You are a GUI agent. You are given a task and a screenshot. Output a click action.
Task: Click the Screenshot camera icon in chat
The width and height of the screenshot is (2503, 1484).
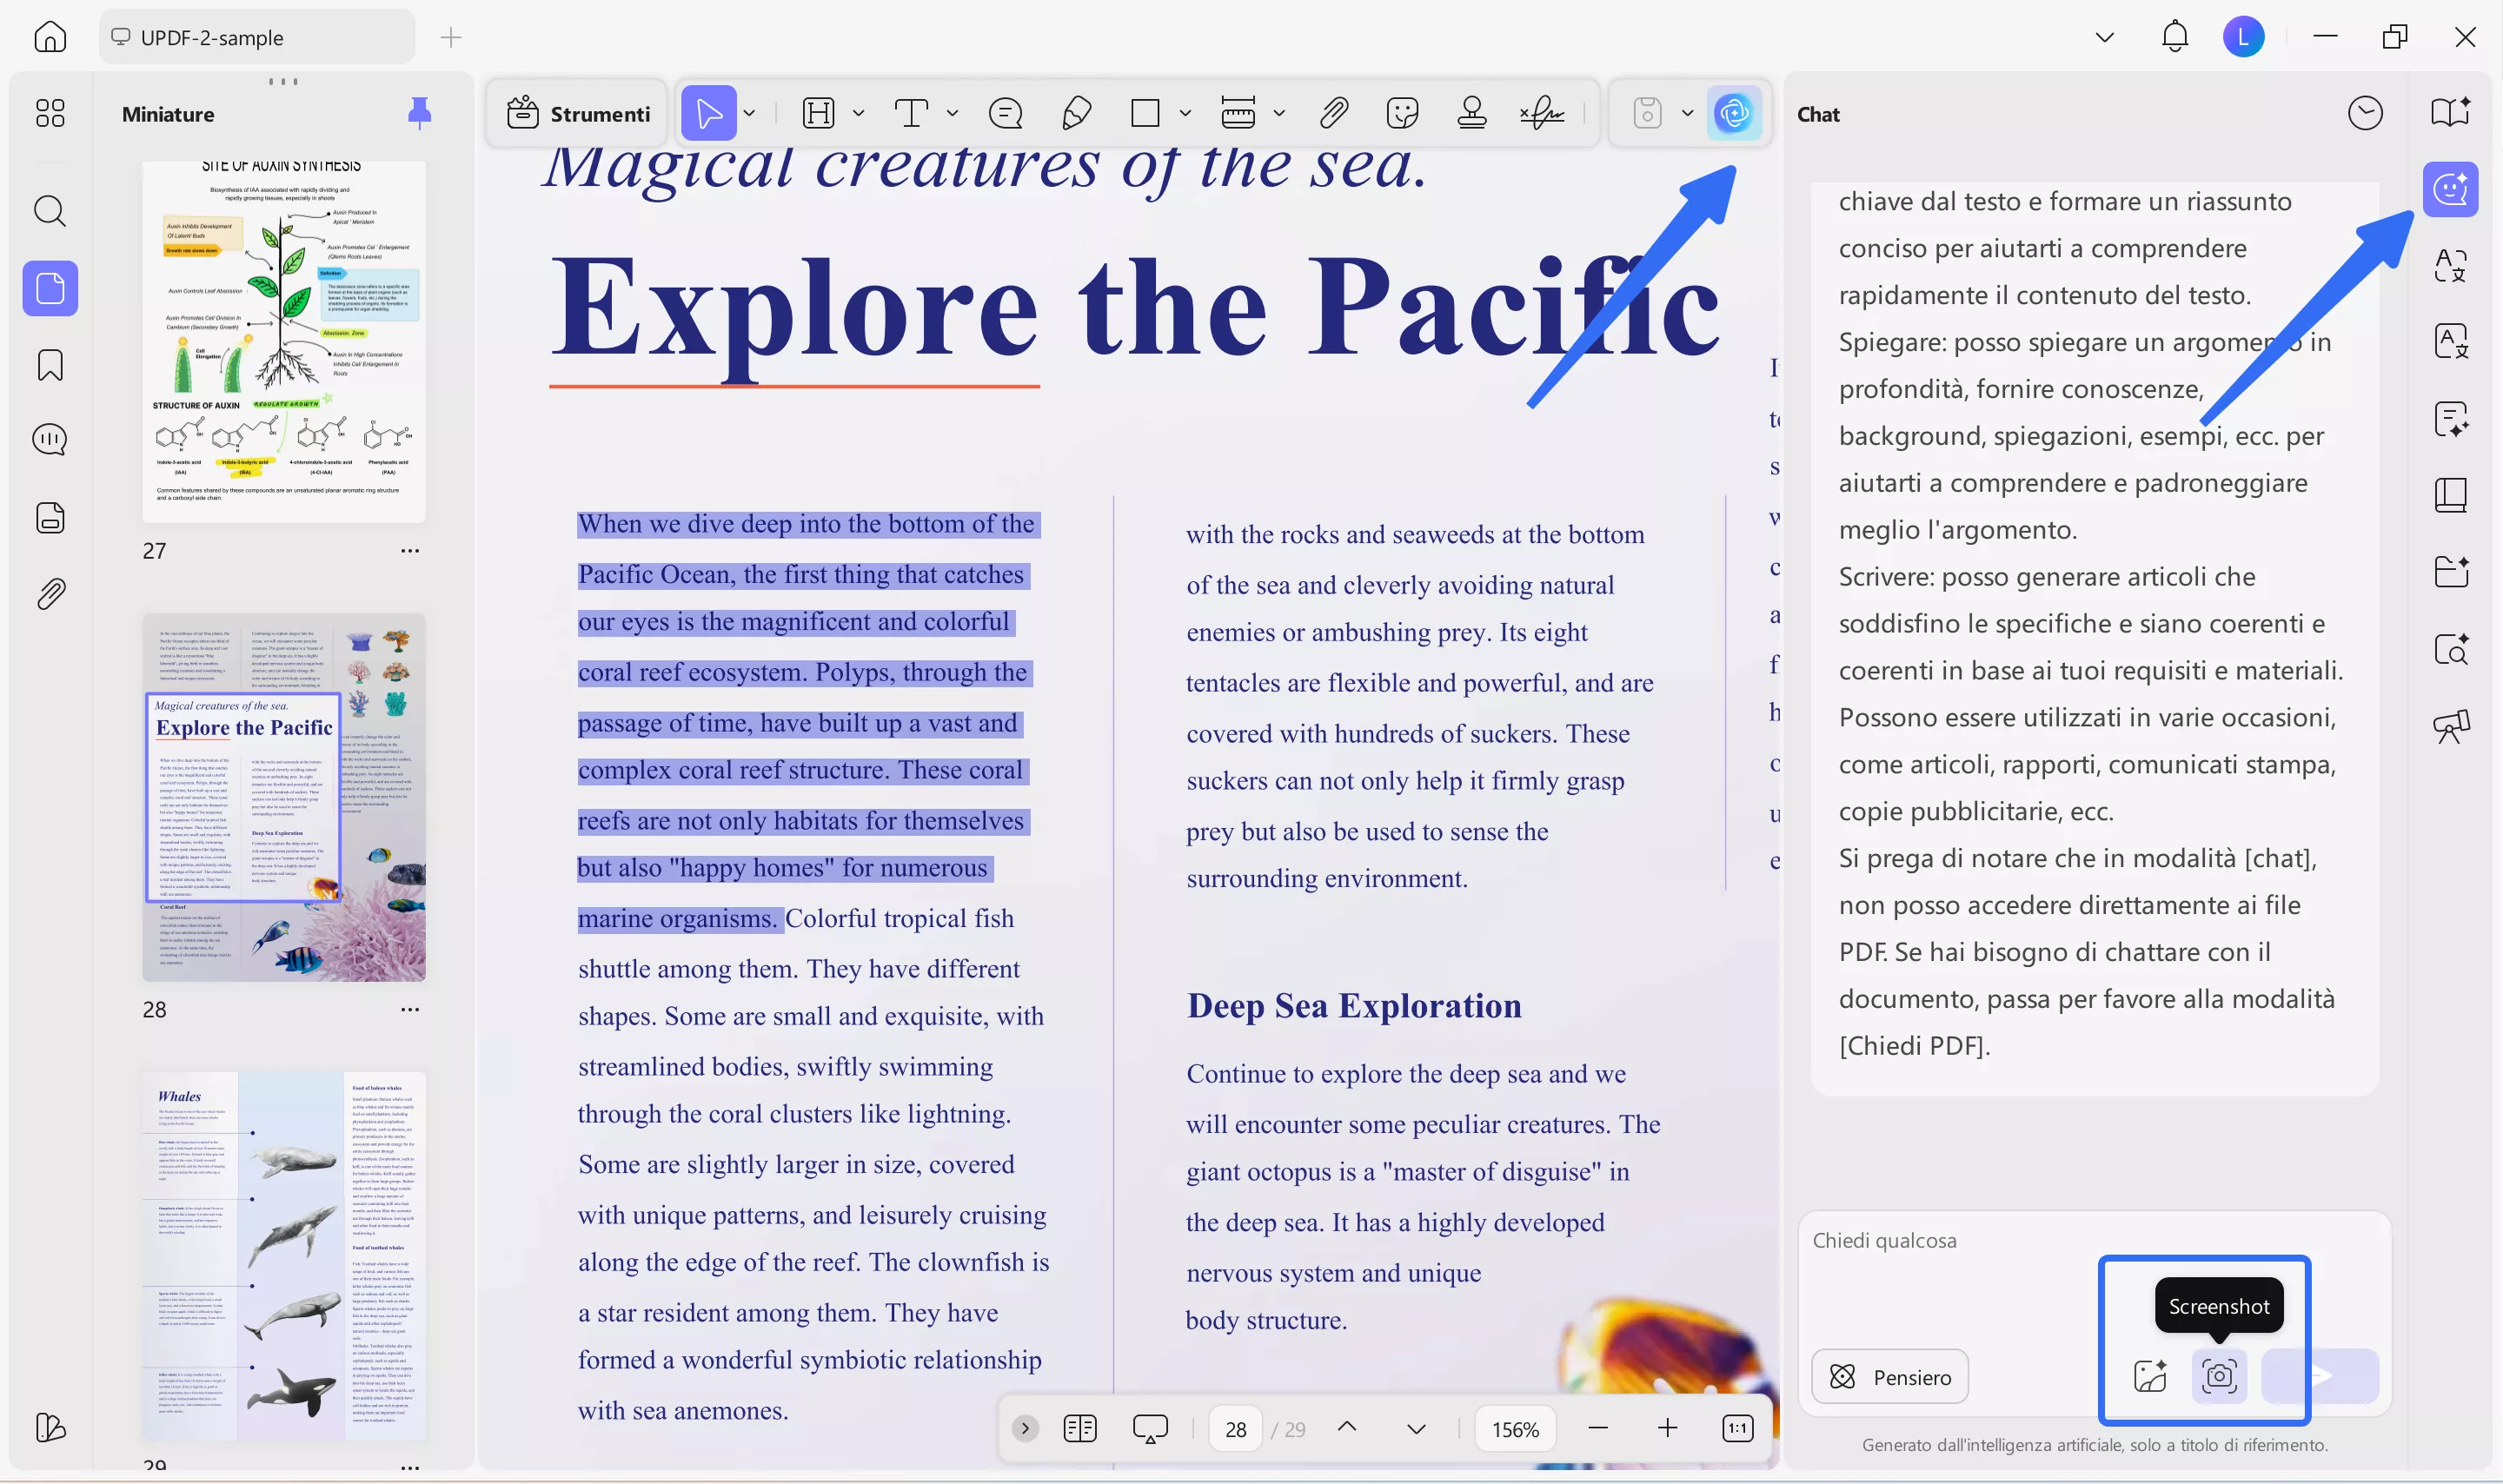tap(2219, 1376)
